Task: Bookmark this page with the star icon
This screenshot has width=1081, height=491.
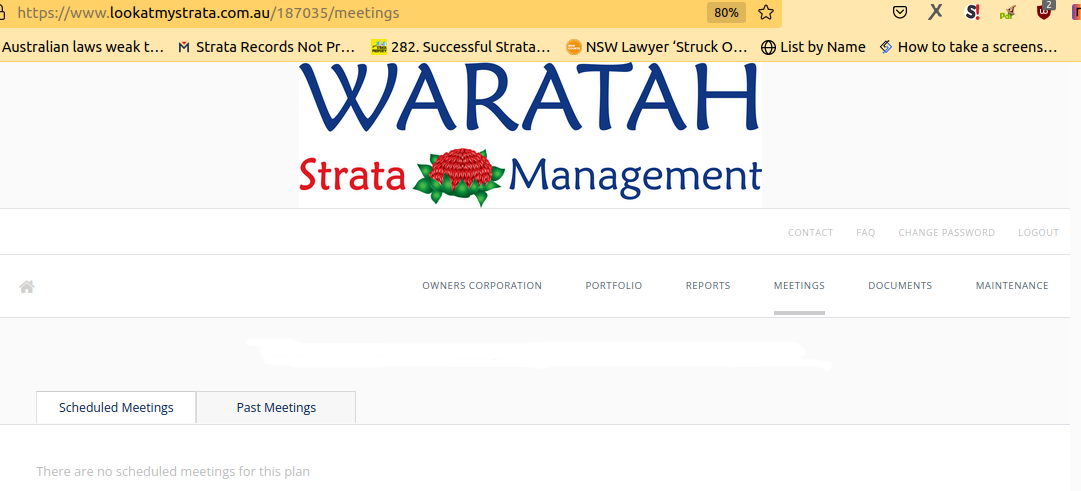Action: (766, 12)
